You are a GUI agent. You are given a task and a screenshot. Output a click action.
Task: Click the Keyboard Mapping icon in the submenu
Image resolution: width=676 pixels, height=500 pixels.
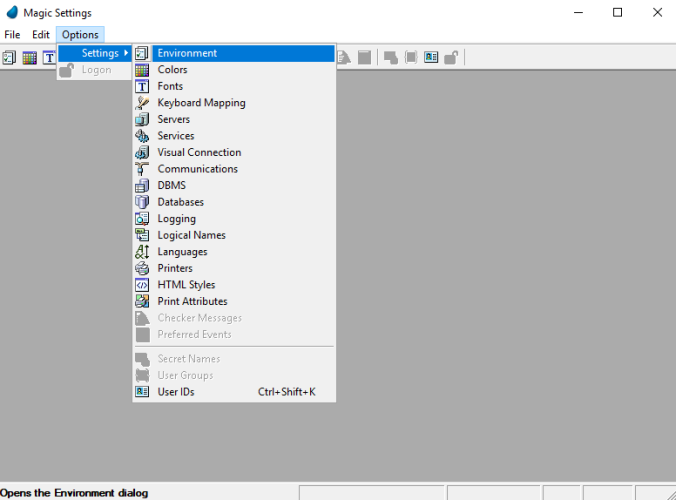pos(142,103)
